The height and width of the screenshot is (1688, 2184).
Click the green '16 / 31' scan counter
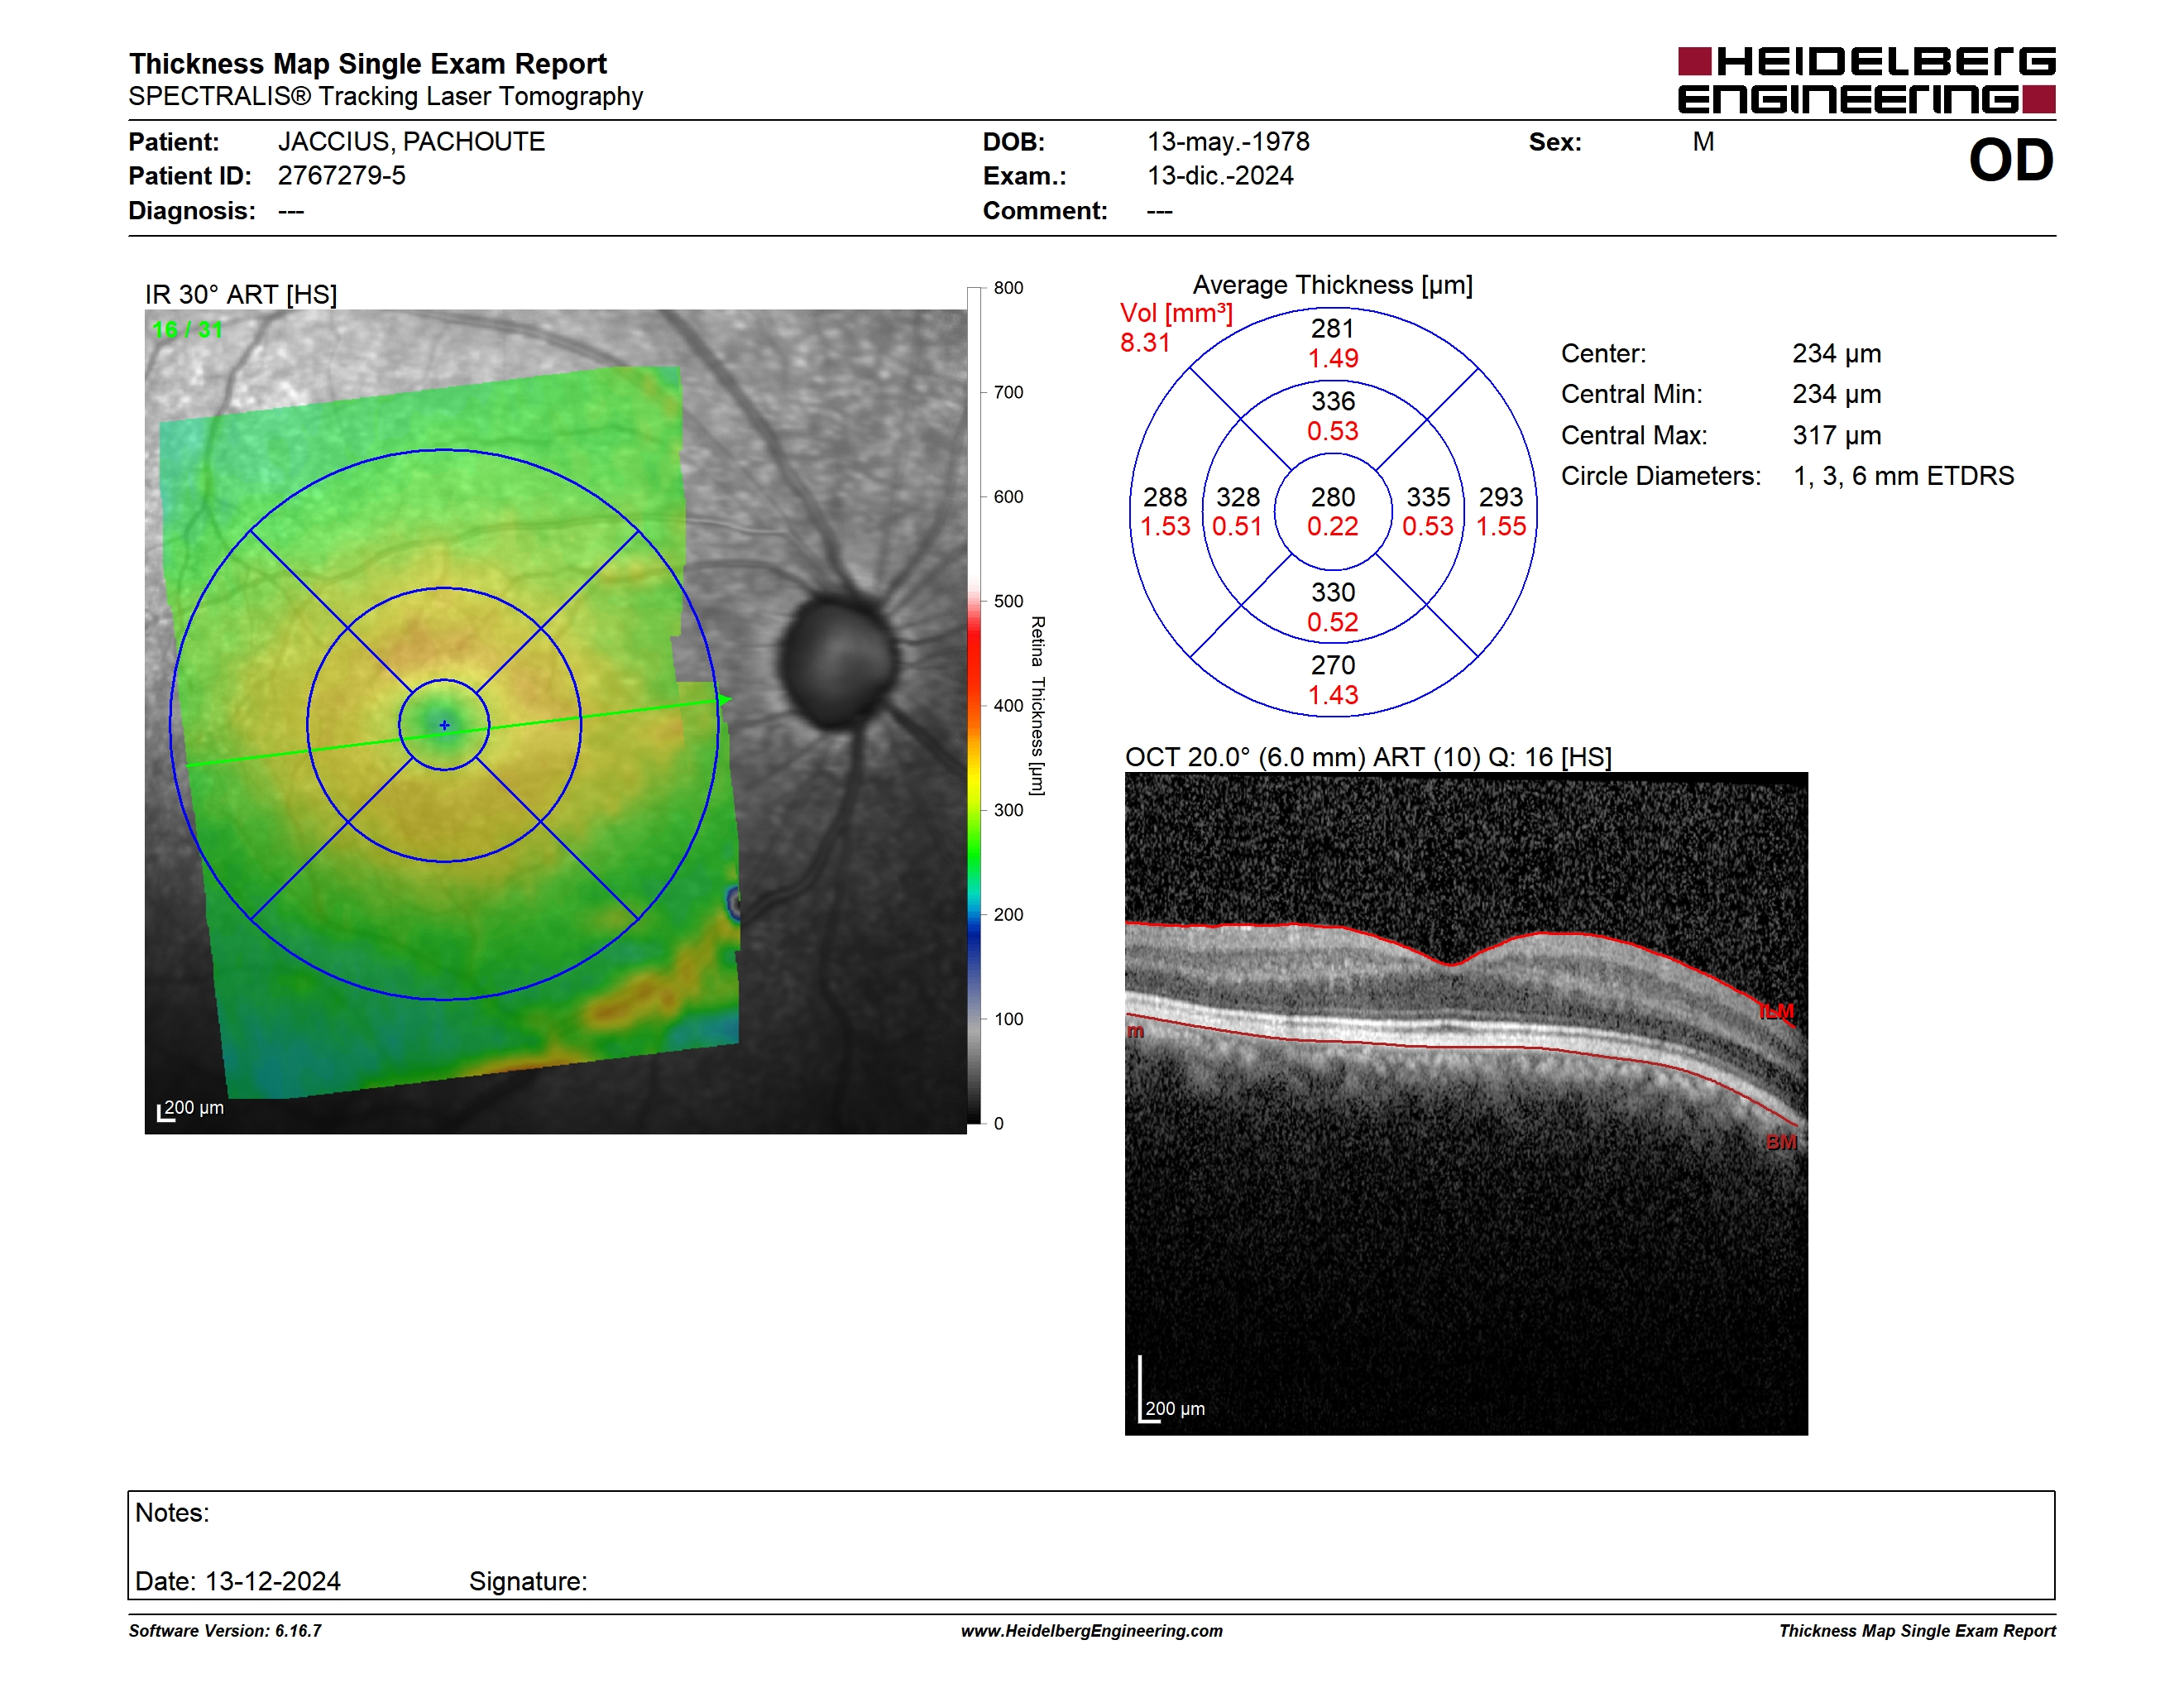click(x=187, y=329)
